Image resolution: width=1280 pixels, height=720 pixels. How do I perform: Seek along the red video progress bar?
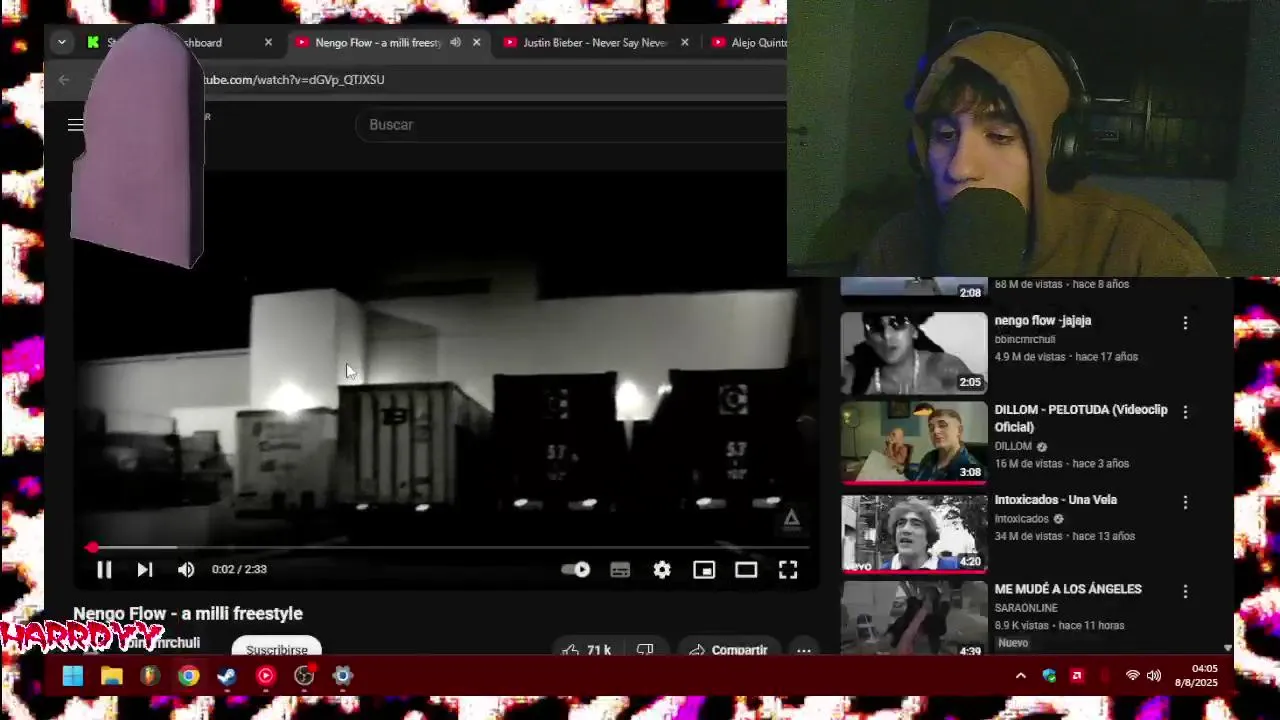click(447, 547)
